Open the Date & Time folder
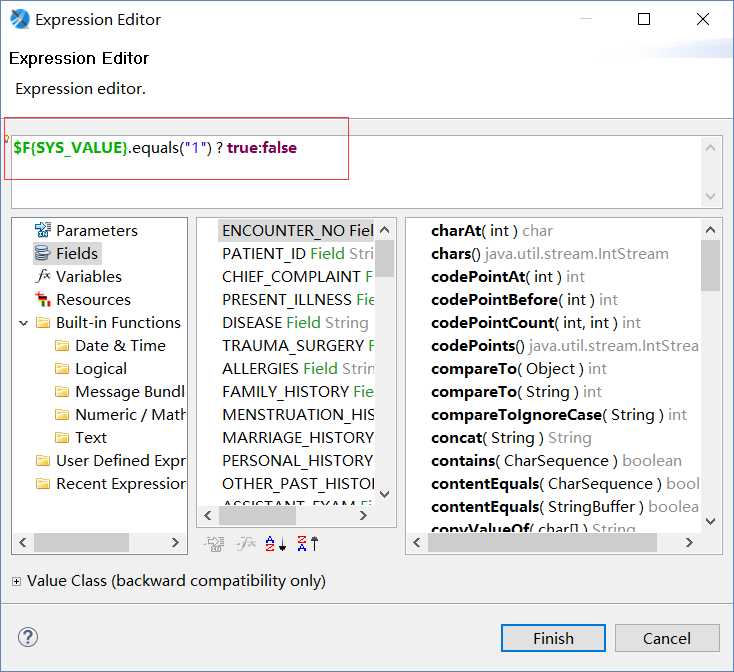Viewport: 734px width, 672px height. (110, 345)
